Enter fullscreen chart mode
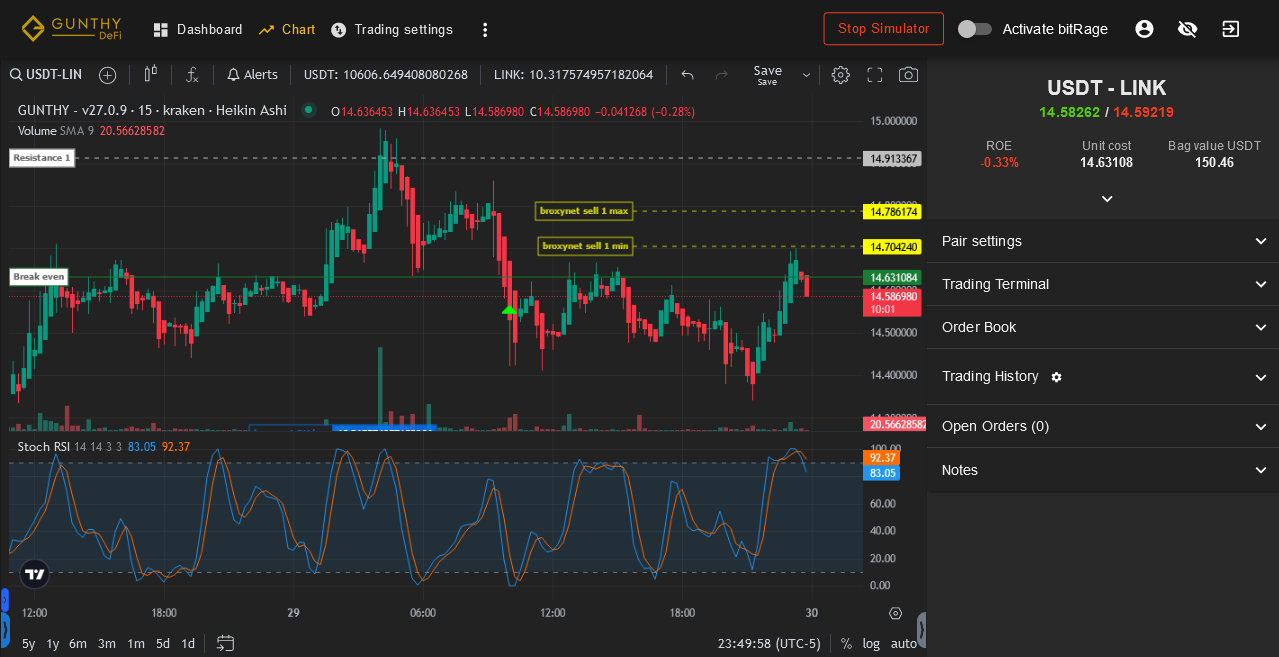The height and width of the screenshot is (657, 1279). [875, 75]
